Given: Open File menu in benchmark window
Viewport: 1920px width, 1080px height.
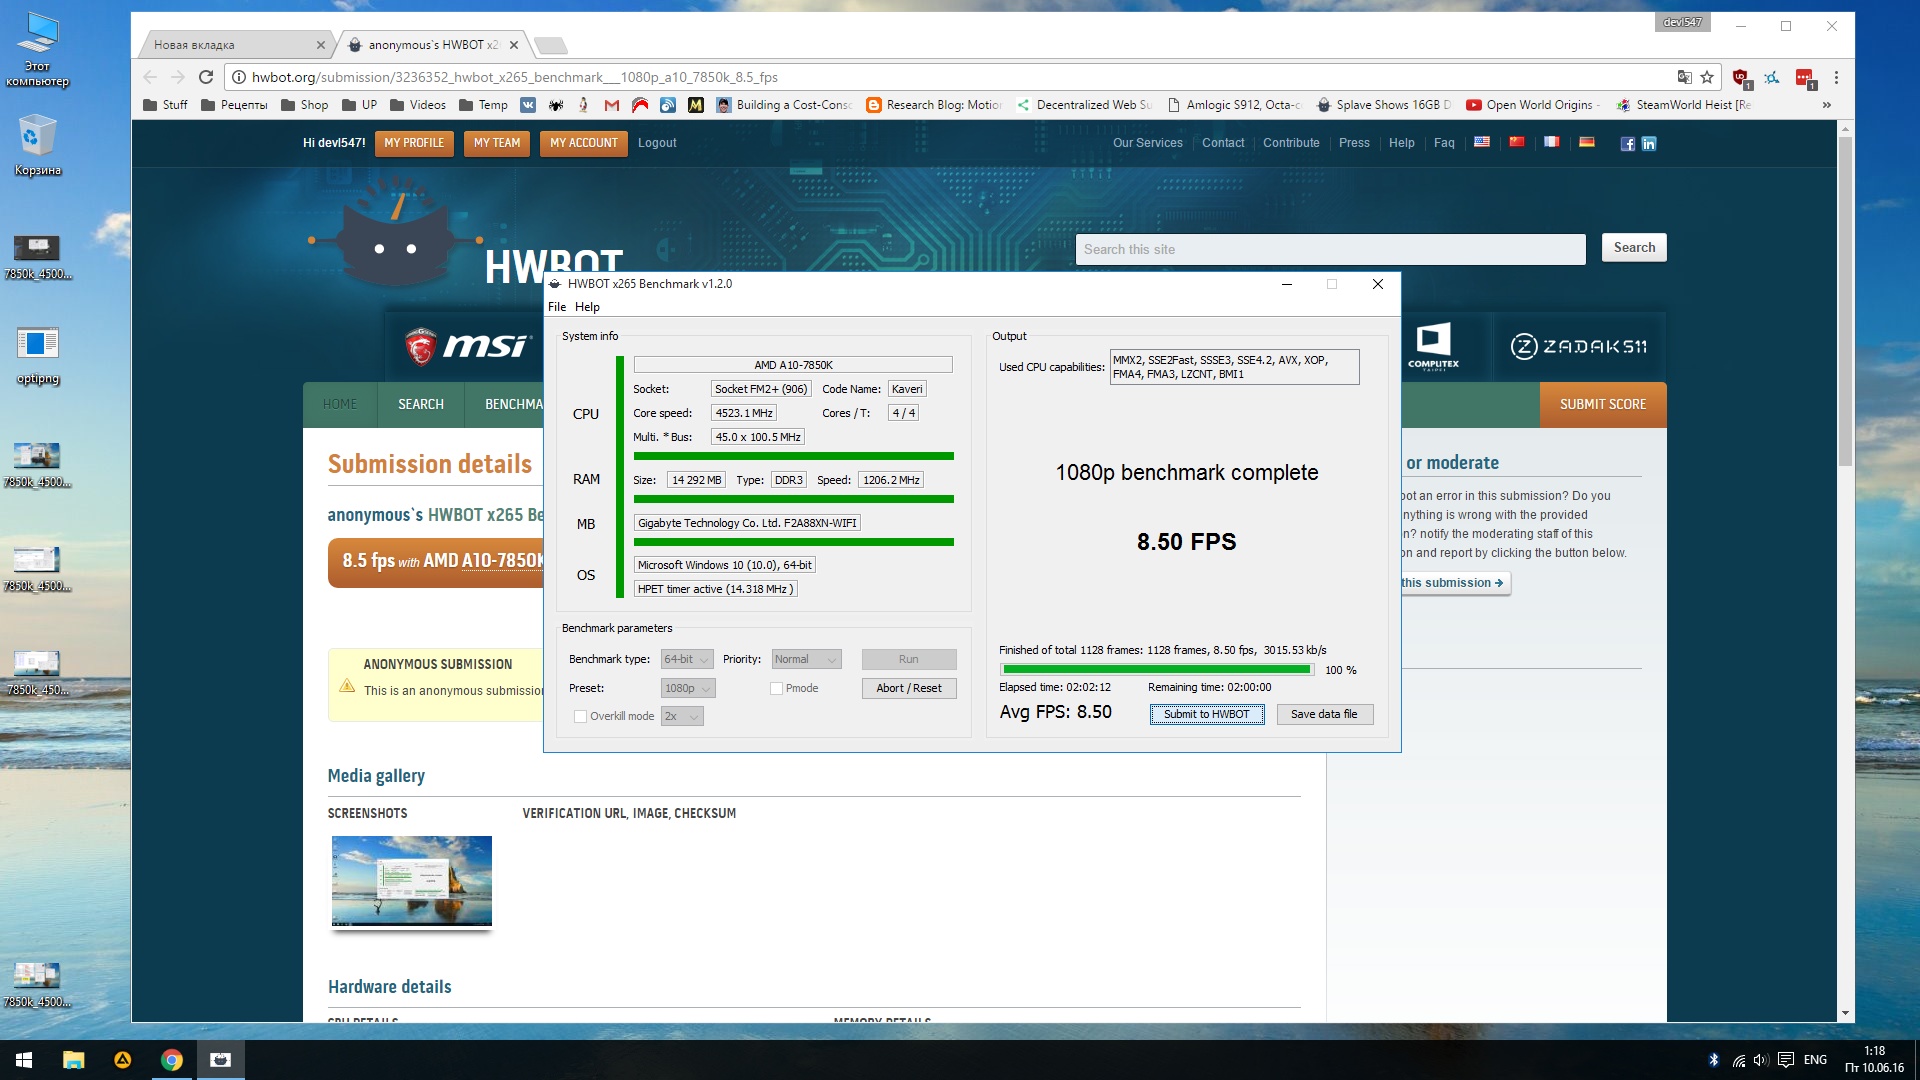Looking at the screenshot, I should (557, 307).
